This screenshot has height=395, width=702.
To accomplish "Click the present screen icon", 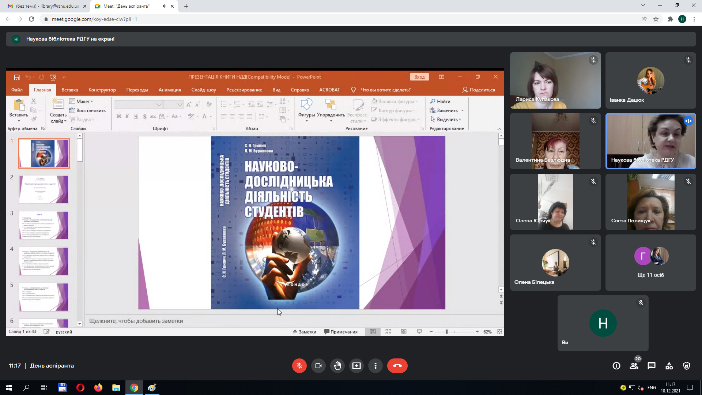I will 356,366.
